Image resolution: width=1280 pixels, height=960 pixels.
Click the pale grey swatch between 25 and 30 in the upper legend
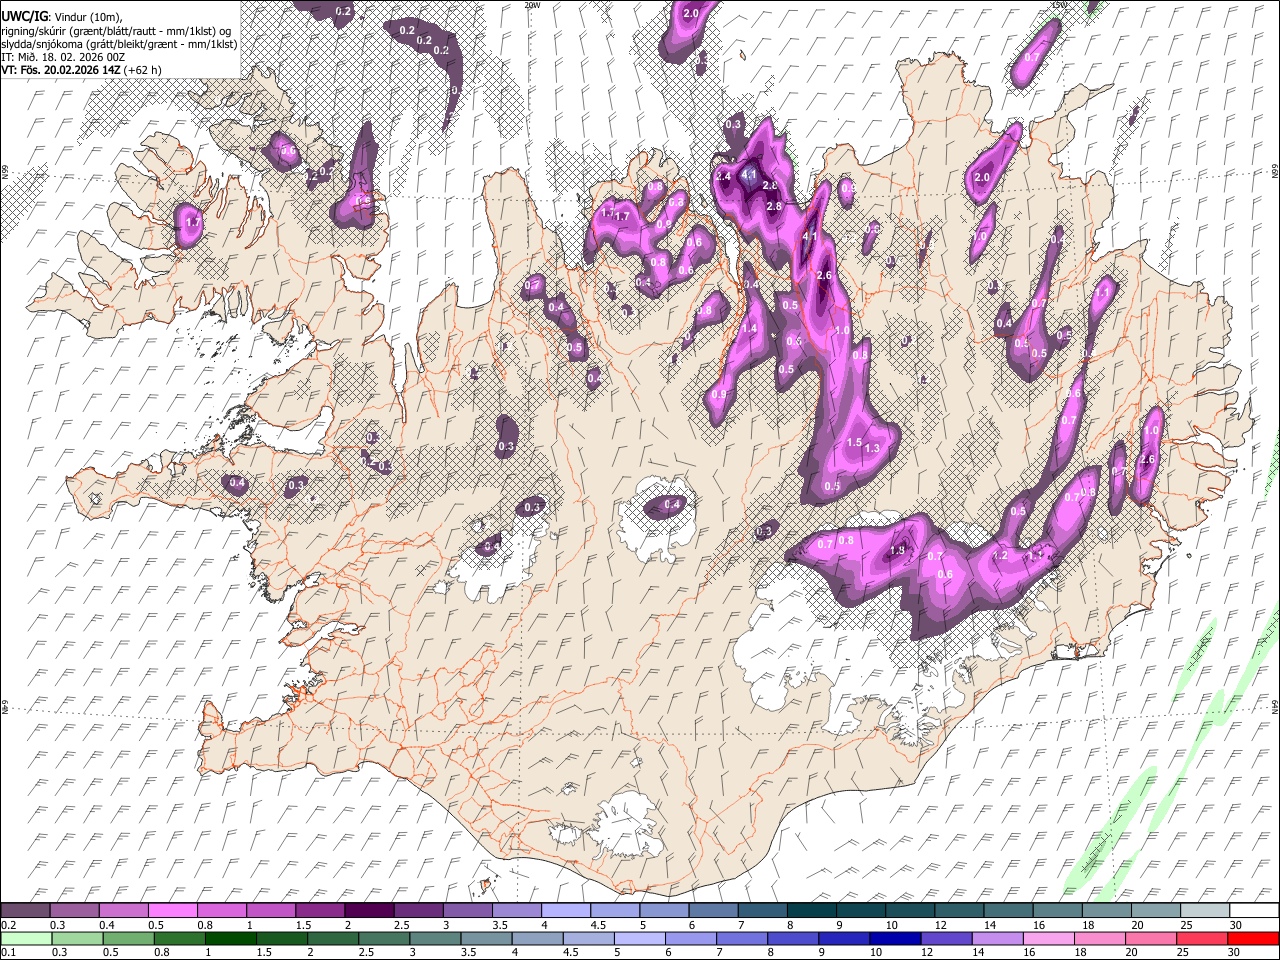click(x=1205, y=911)
